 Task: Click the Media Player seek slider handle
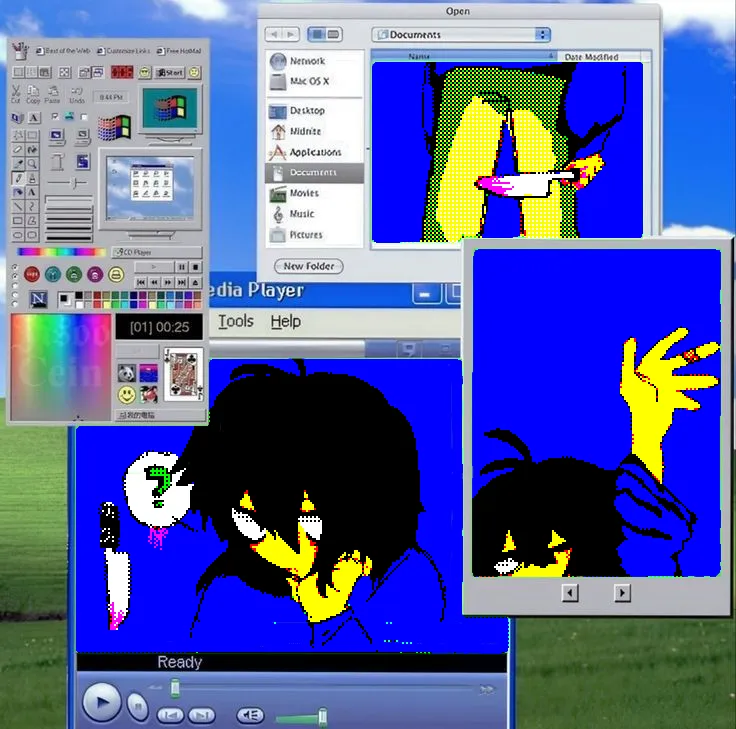coord(175,688)
